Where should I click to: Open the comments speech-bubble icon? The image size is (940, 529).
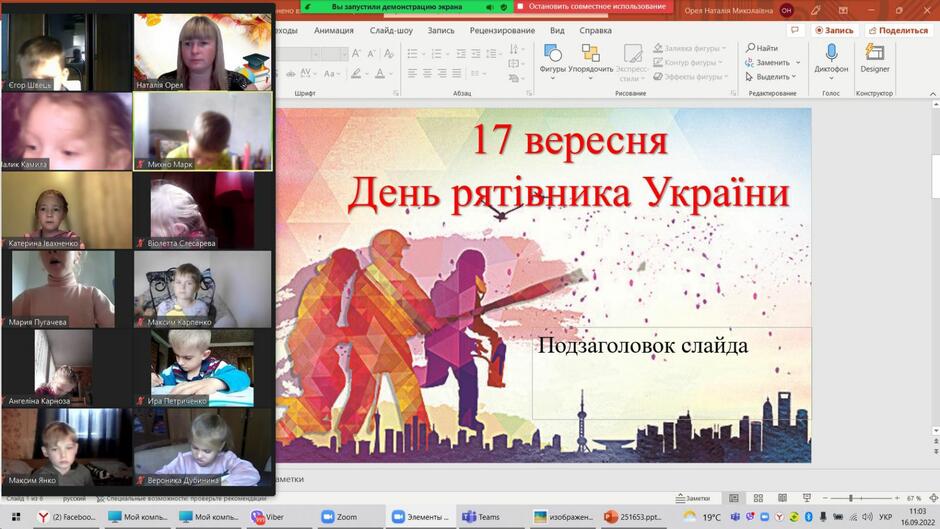(x=795, y=30)
